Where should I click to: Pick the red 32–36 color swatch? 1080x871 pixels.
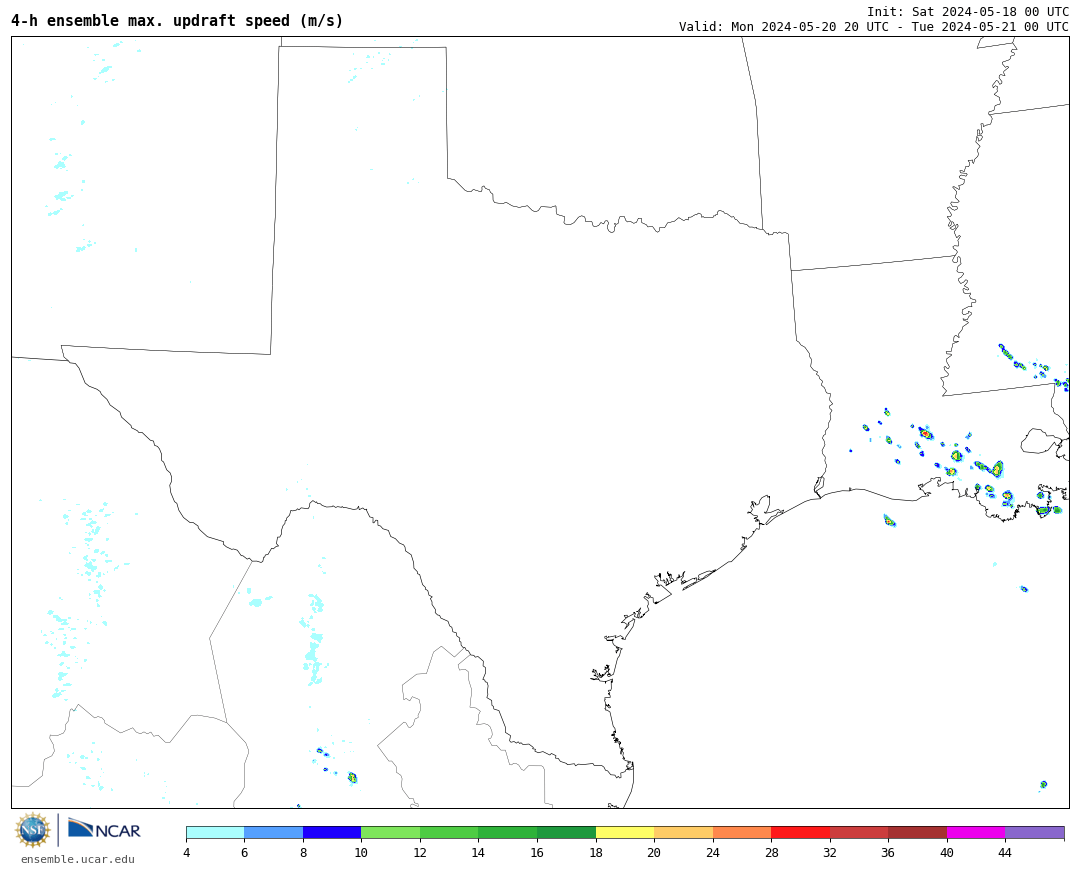(859, 833)
